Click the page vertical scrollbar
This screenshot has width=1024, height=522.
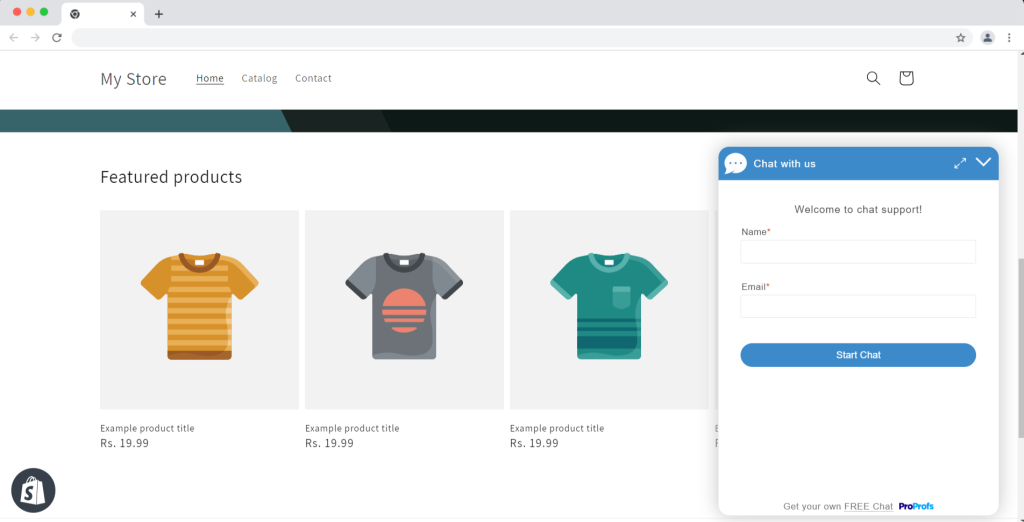pyautogui.click(x=1021, y=348)
